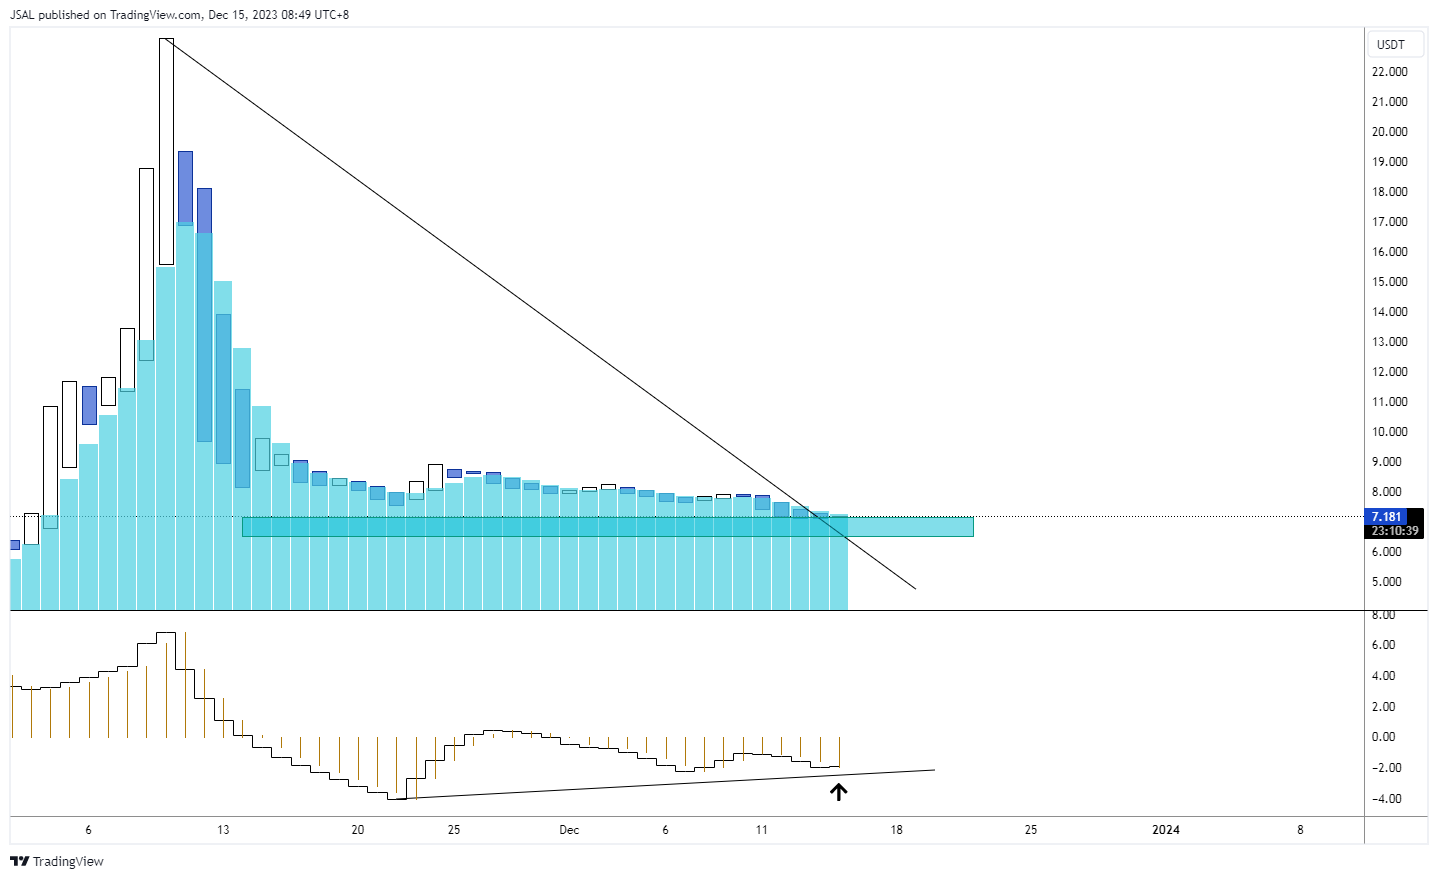1438x879 pixels.
Task: Click the 0.00 indicator axis label
Action: (x=1384, y=737)
